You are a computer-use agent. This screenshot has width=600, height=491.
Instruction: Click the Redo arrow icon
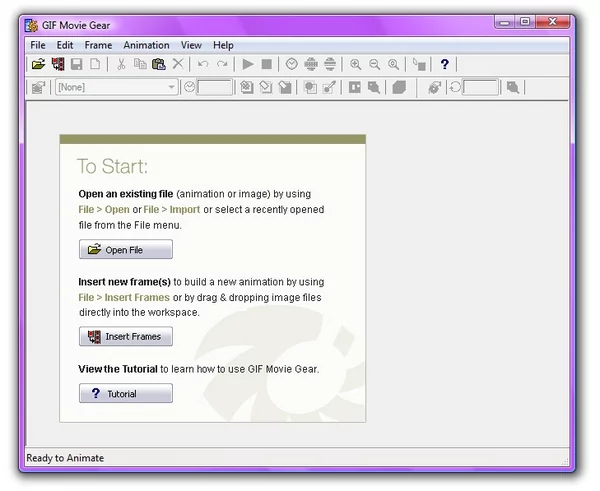tap(222, 64)
